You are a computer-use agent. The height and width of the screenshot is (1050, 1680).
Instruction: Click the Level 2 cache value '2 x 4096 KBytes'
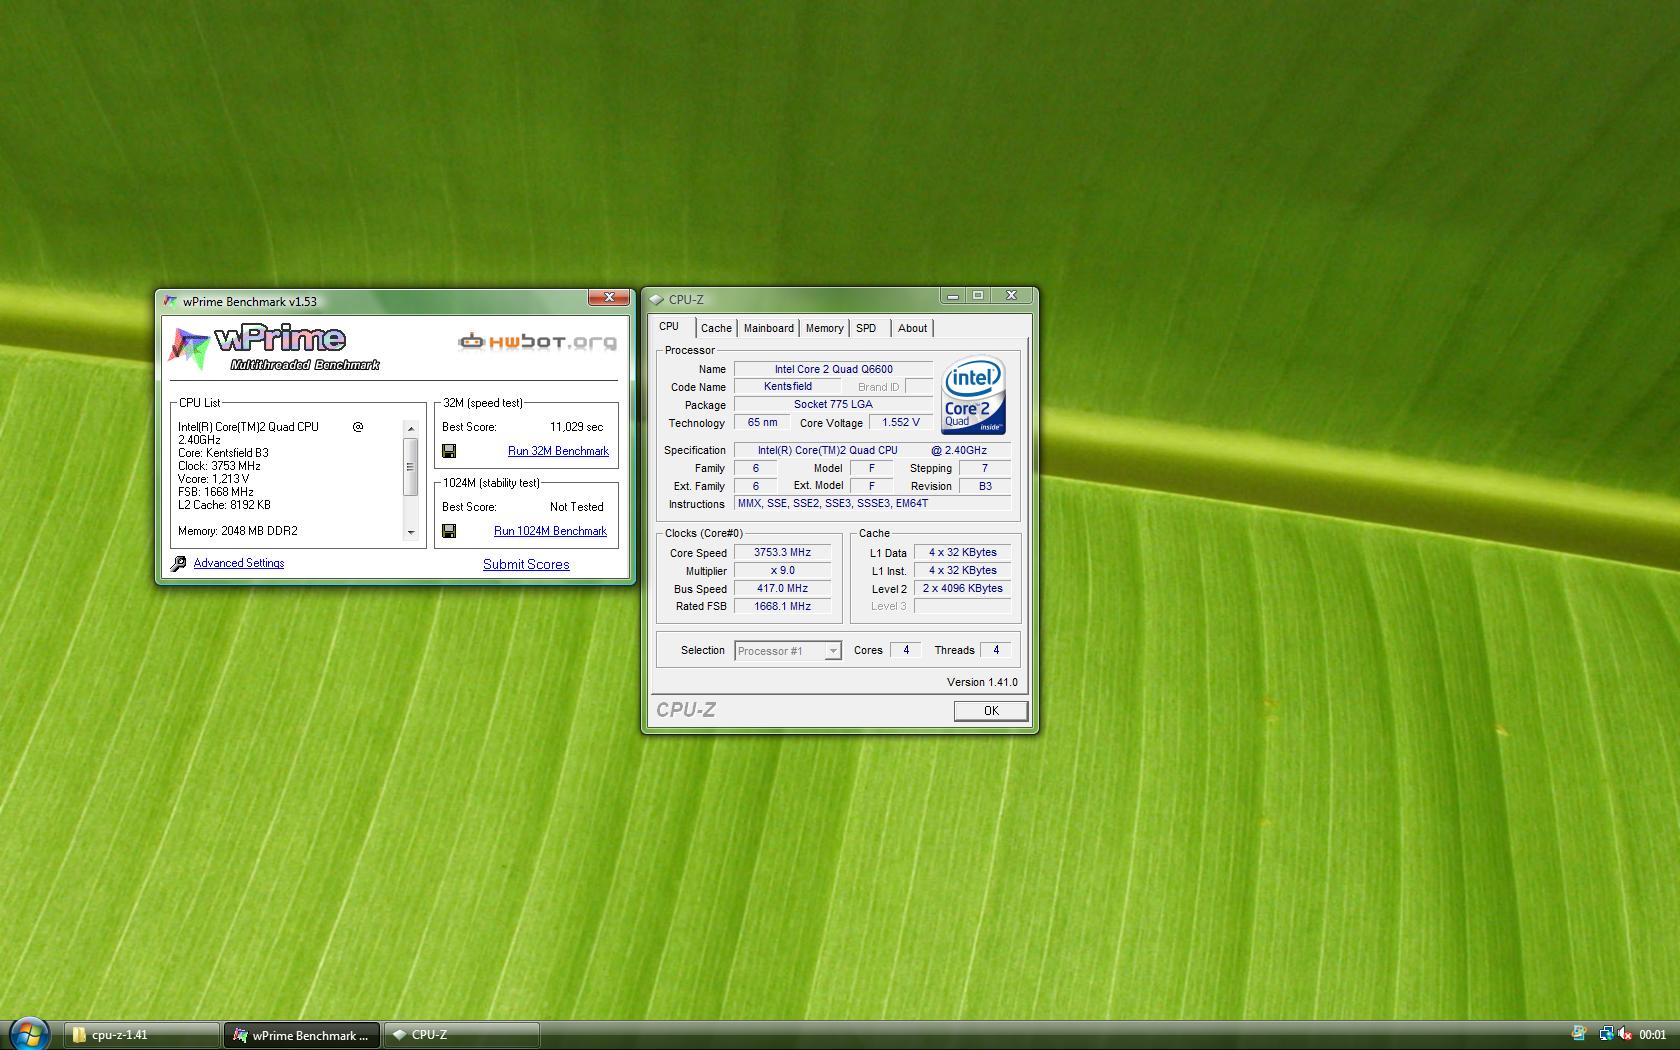point(962,589)
